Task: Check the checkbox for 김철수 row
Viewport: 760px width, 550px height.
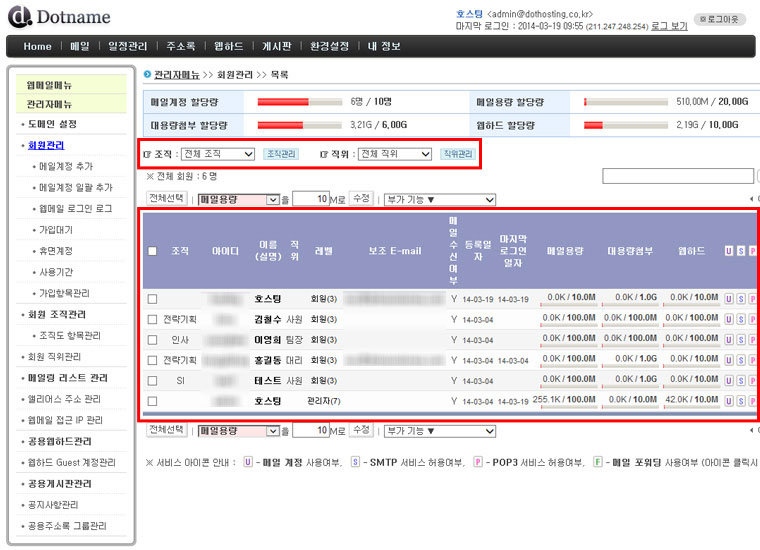Action: click(152, 320)
